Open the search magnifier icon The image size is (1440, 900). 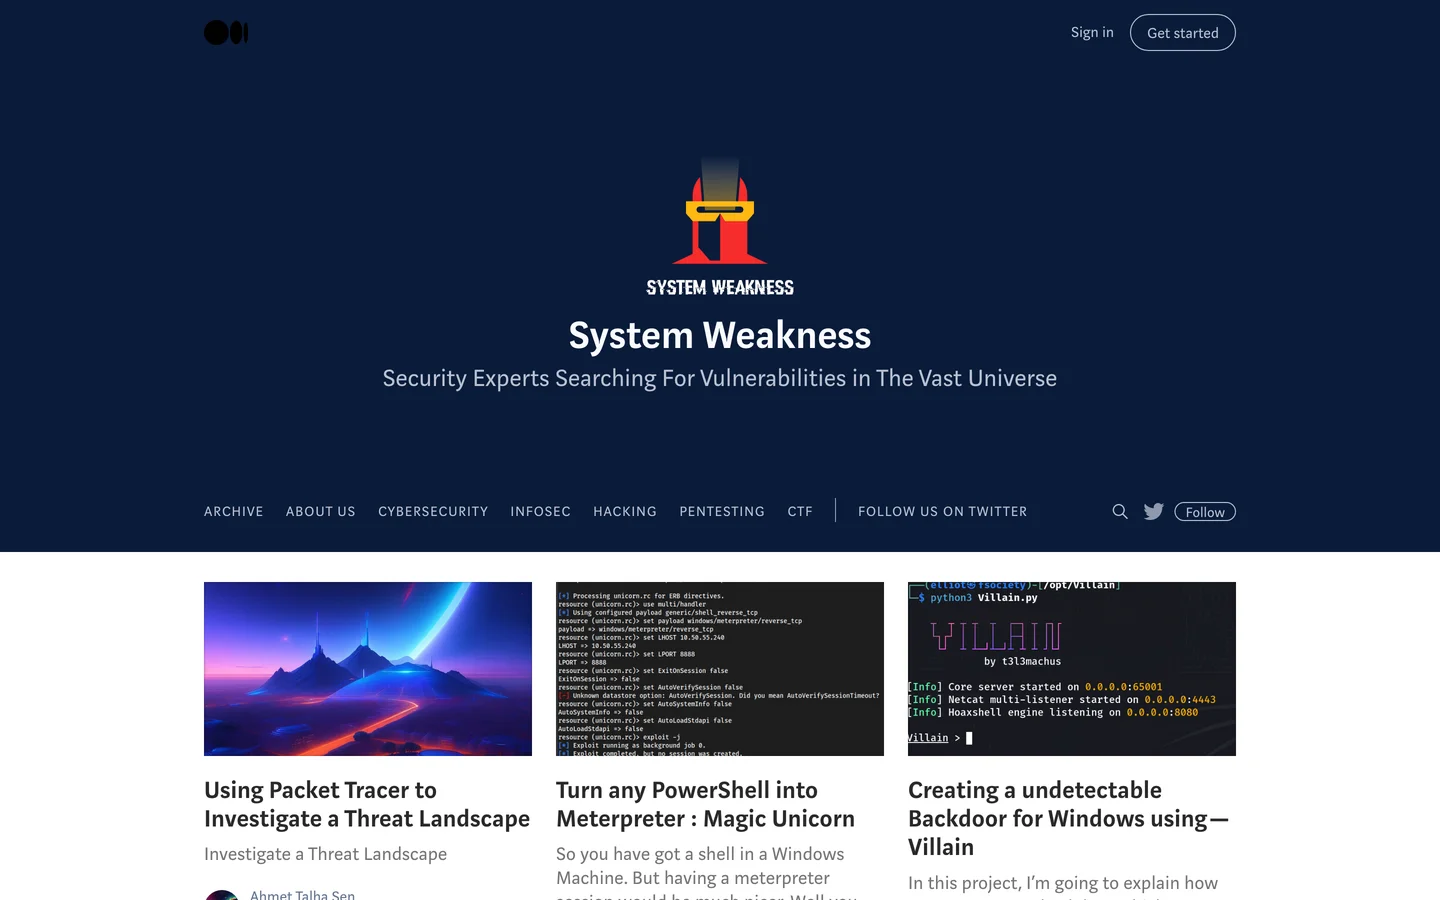point(1120,511)
